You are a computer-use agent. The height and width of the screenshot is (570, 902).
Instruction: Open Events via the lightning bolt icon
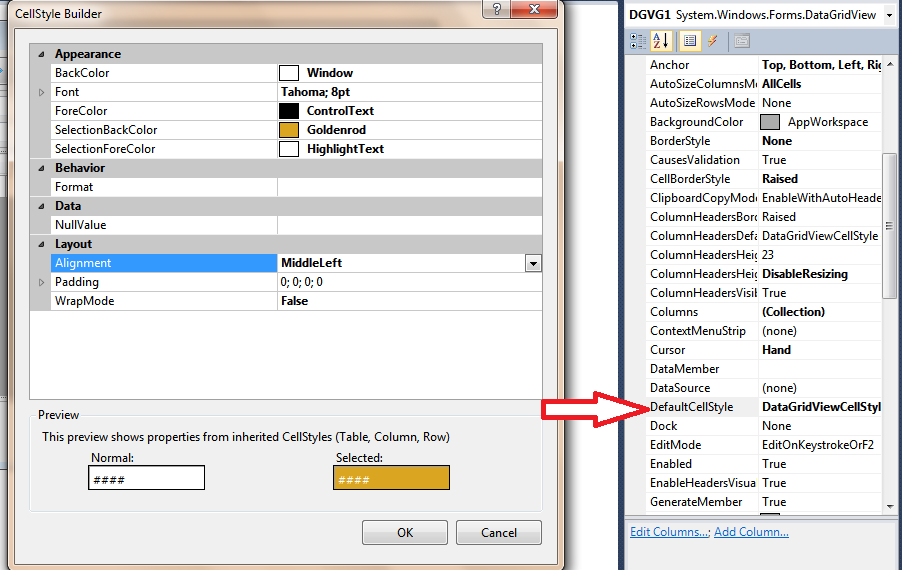tap(712, 41)
